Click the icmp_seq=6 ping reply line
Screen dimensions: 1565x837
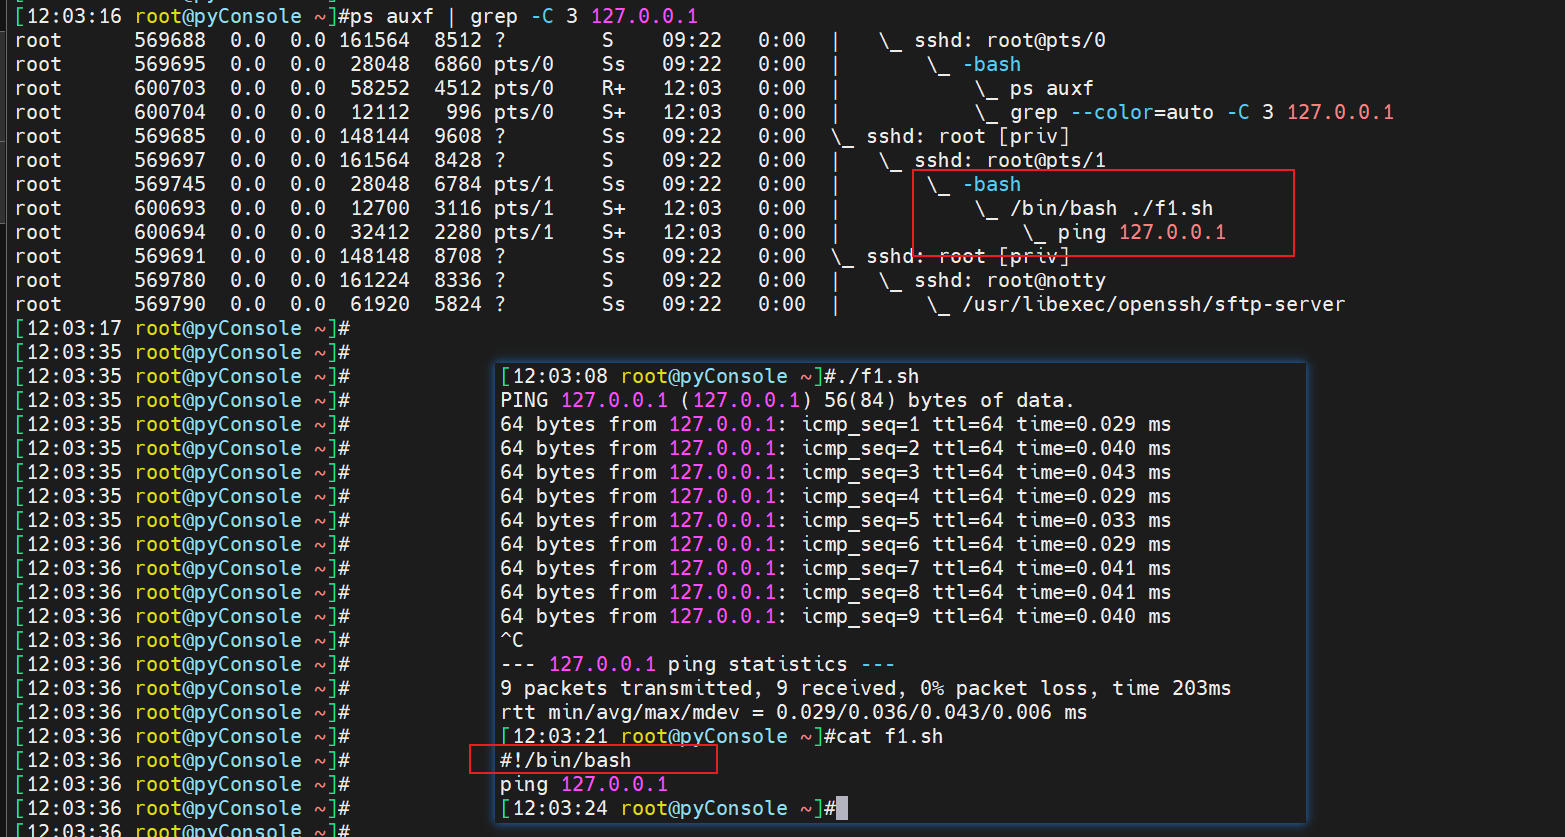tap(835, 544)
